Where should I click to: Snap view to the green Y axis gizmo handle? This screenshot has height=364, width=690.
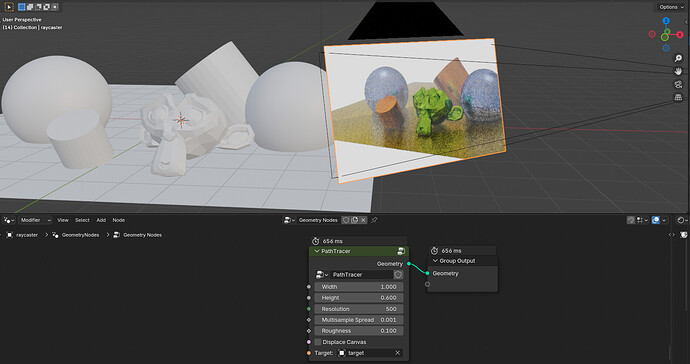pos(665,37)
